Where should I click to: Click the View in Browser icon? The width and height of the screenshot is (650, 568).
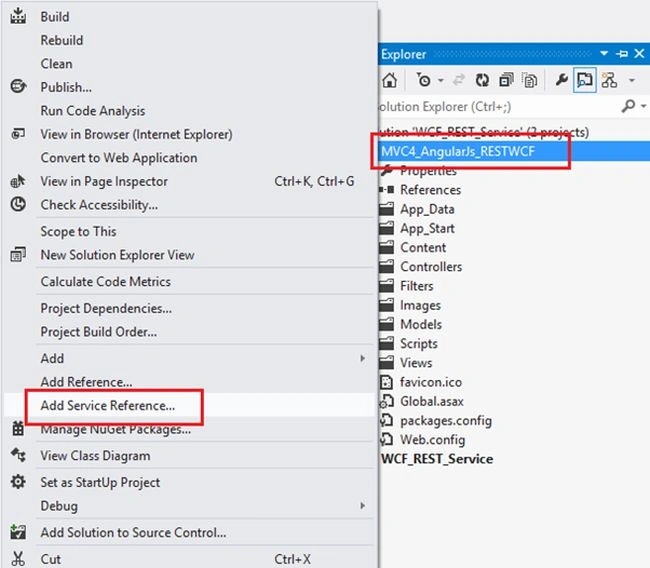(18, 134)
